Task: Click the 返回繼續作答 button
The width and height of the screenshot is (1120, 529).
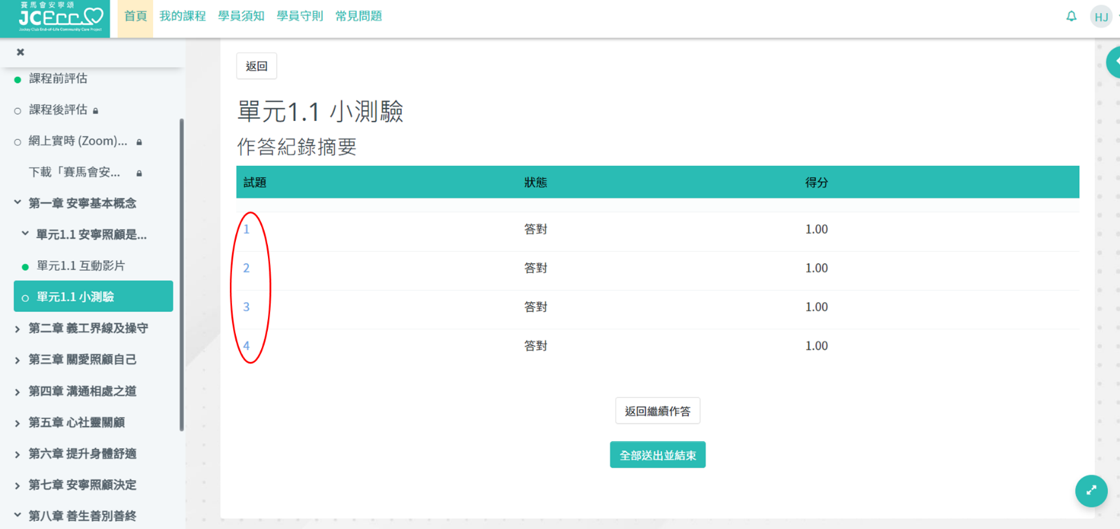Action: pyautogui.click(x=657, y=411)
